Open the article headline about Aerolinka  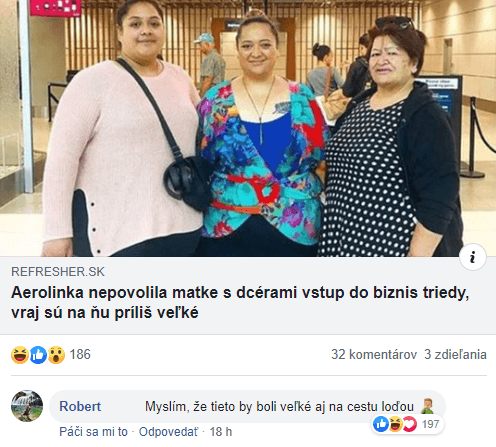click(x=240, y=302)
